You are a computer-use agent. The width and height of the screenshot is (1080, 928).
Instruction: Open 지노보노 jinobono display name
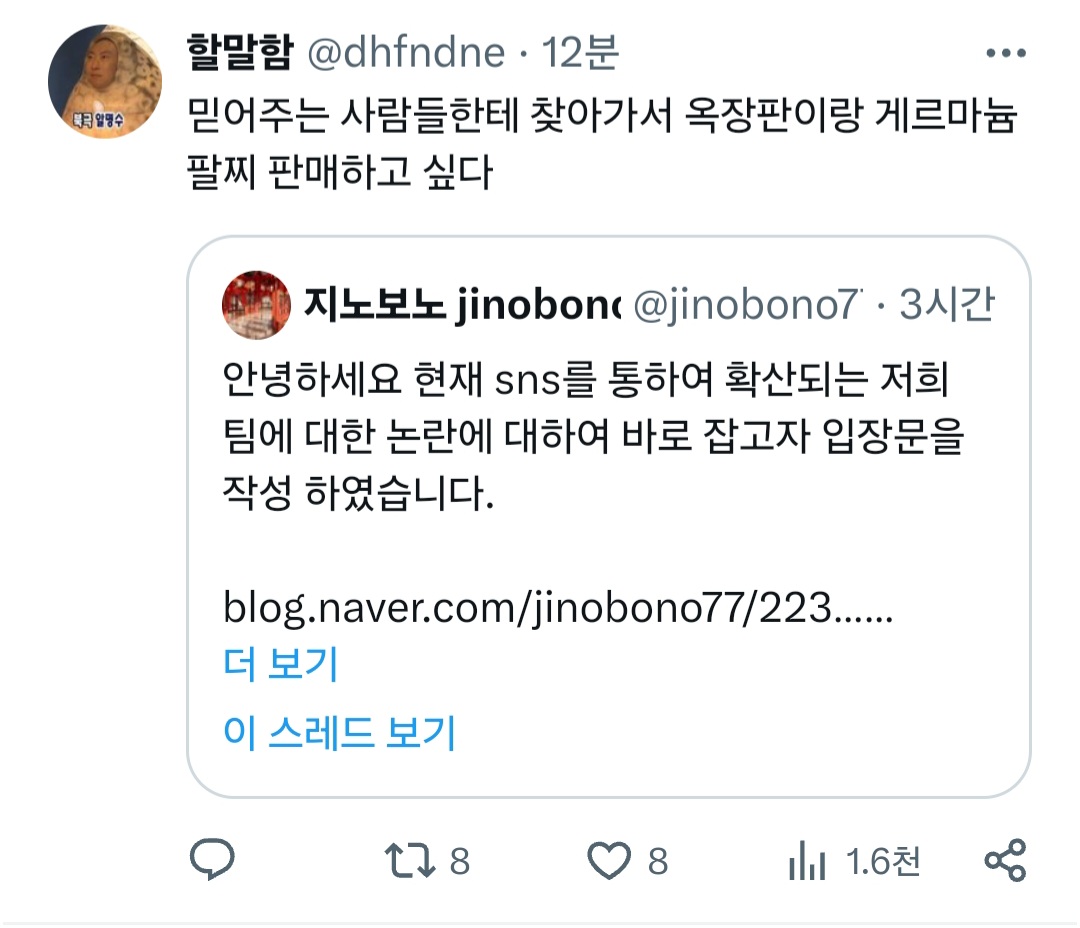click(x=462, y=304)
